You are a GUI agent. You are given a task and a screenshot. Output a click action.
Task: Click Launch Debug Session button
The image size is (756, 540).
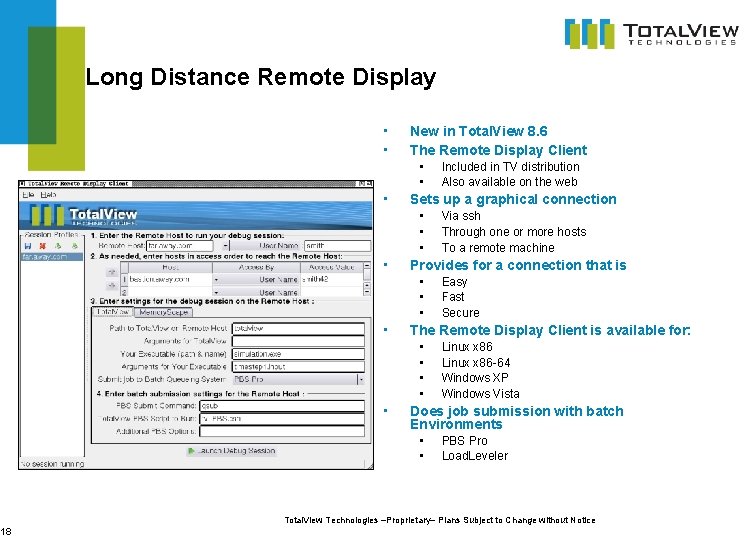(231, 451)
